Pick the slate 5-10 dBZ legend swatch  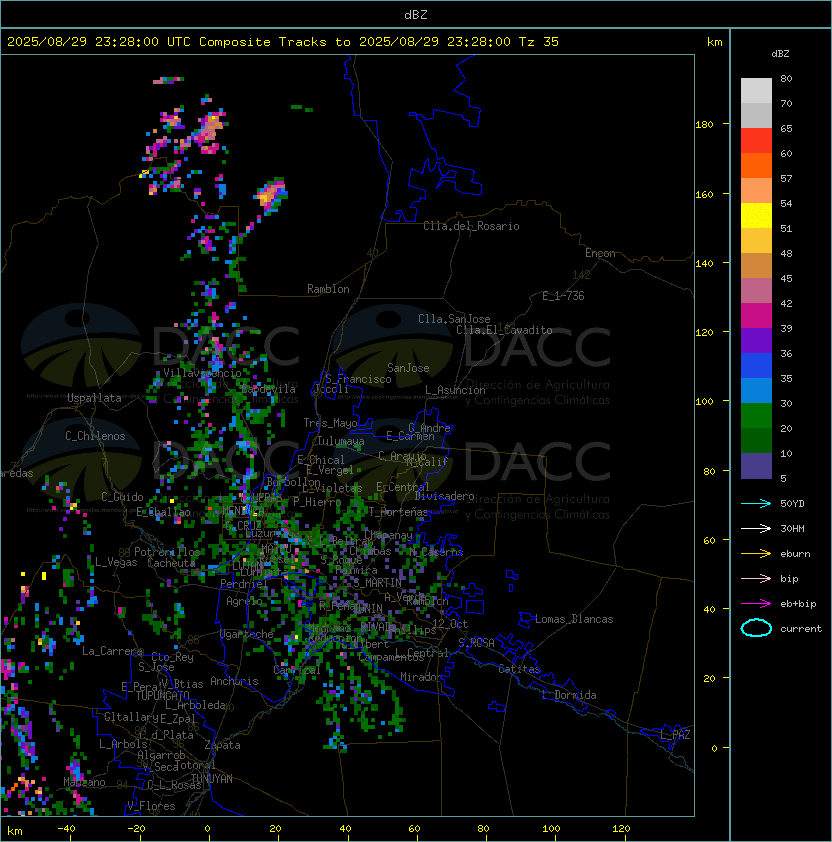click(756, 466)
